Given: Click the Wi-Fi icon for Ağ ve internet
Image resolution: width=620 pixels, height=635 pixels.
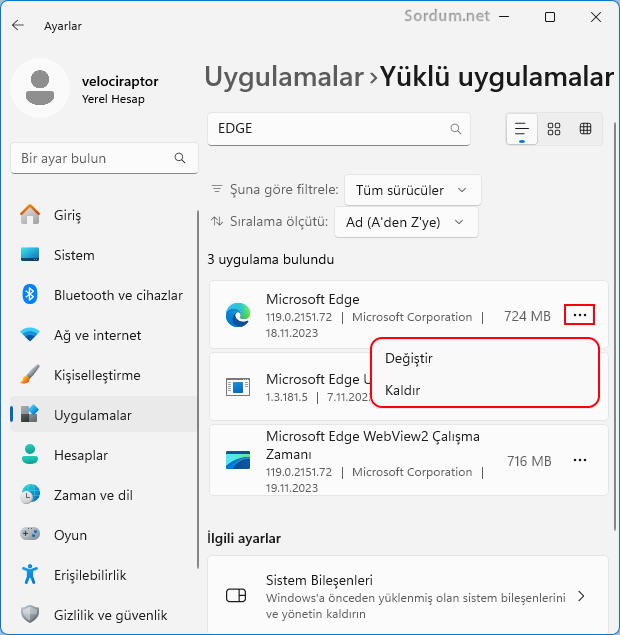Looking at the screenshot, I should click(x=30, y=335).
